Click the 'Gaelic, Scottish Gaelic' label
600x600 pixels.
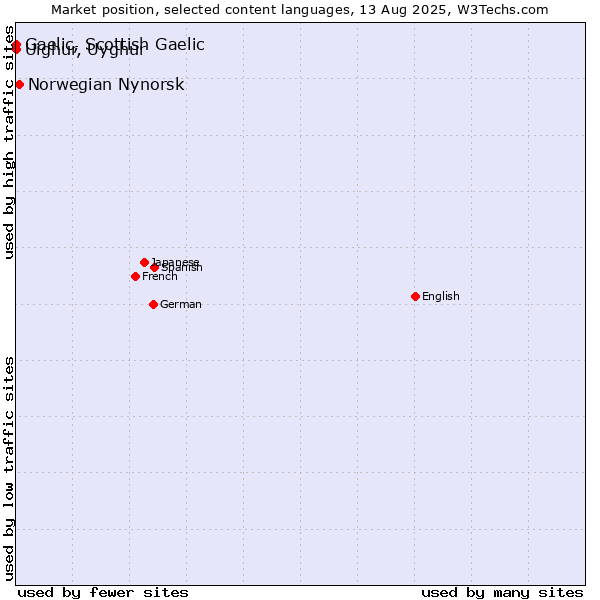[x=115, y=44]
